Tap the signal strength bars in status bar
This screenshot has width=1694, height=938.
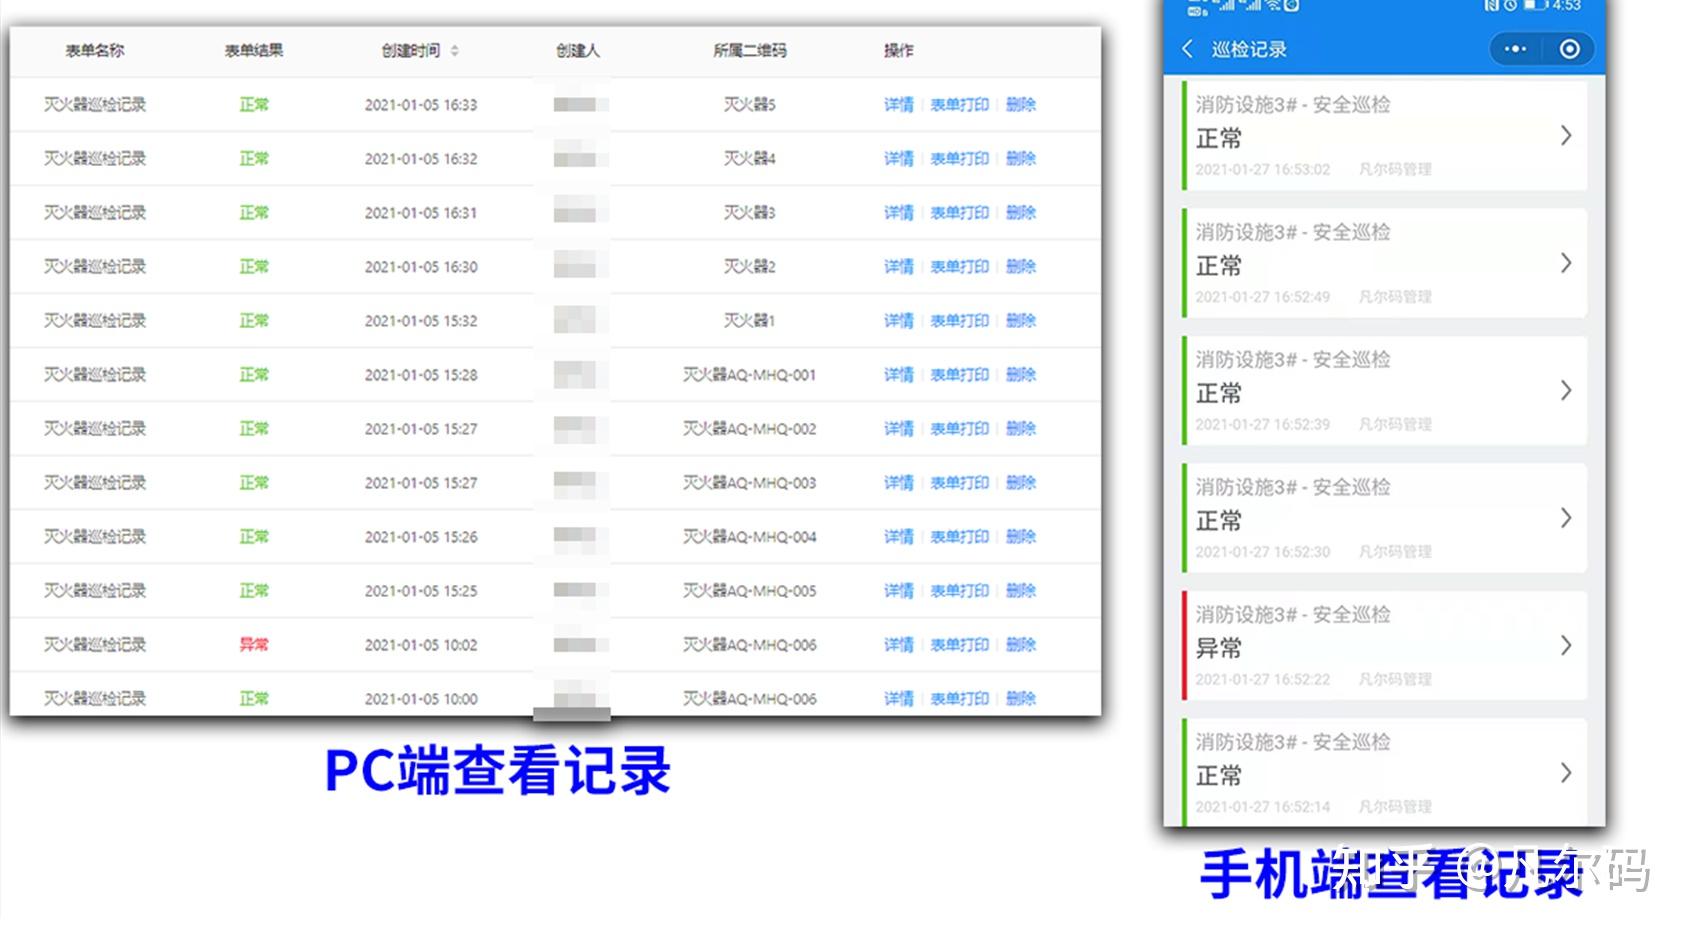(1229, 6)
